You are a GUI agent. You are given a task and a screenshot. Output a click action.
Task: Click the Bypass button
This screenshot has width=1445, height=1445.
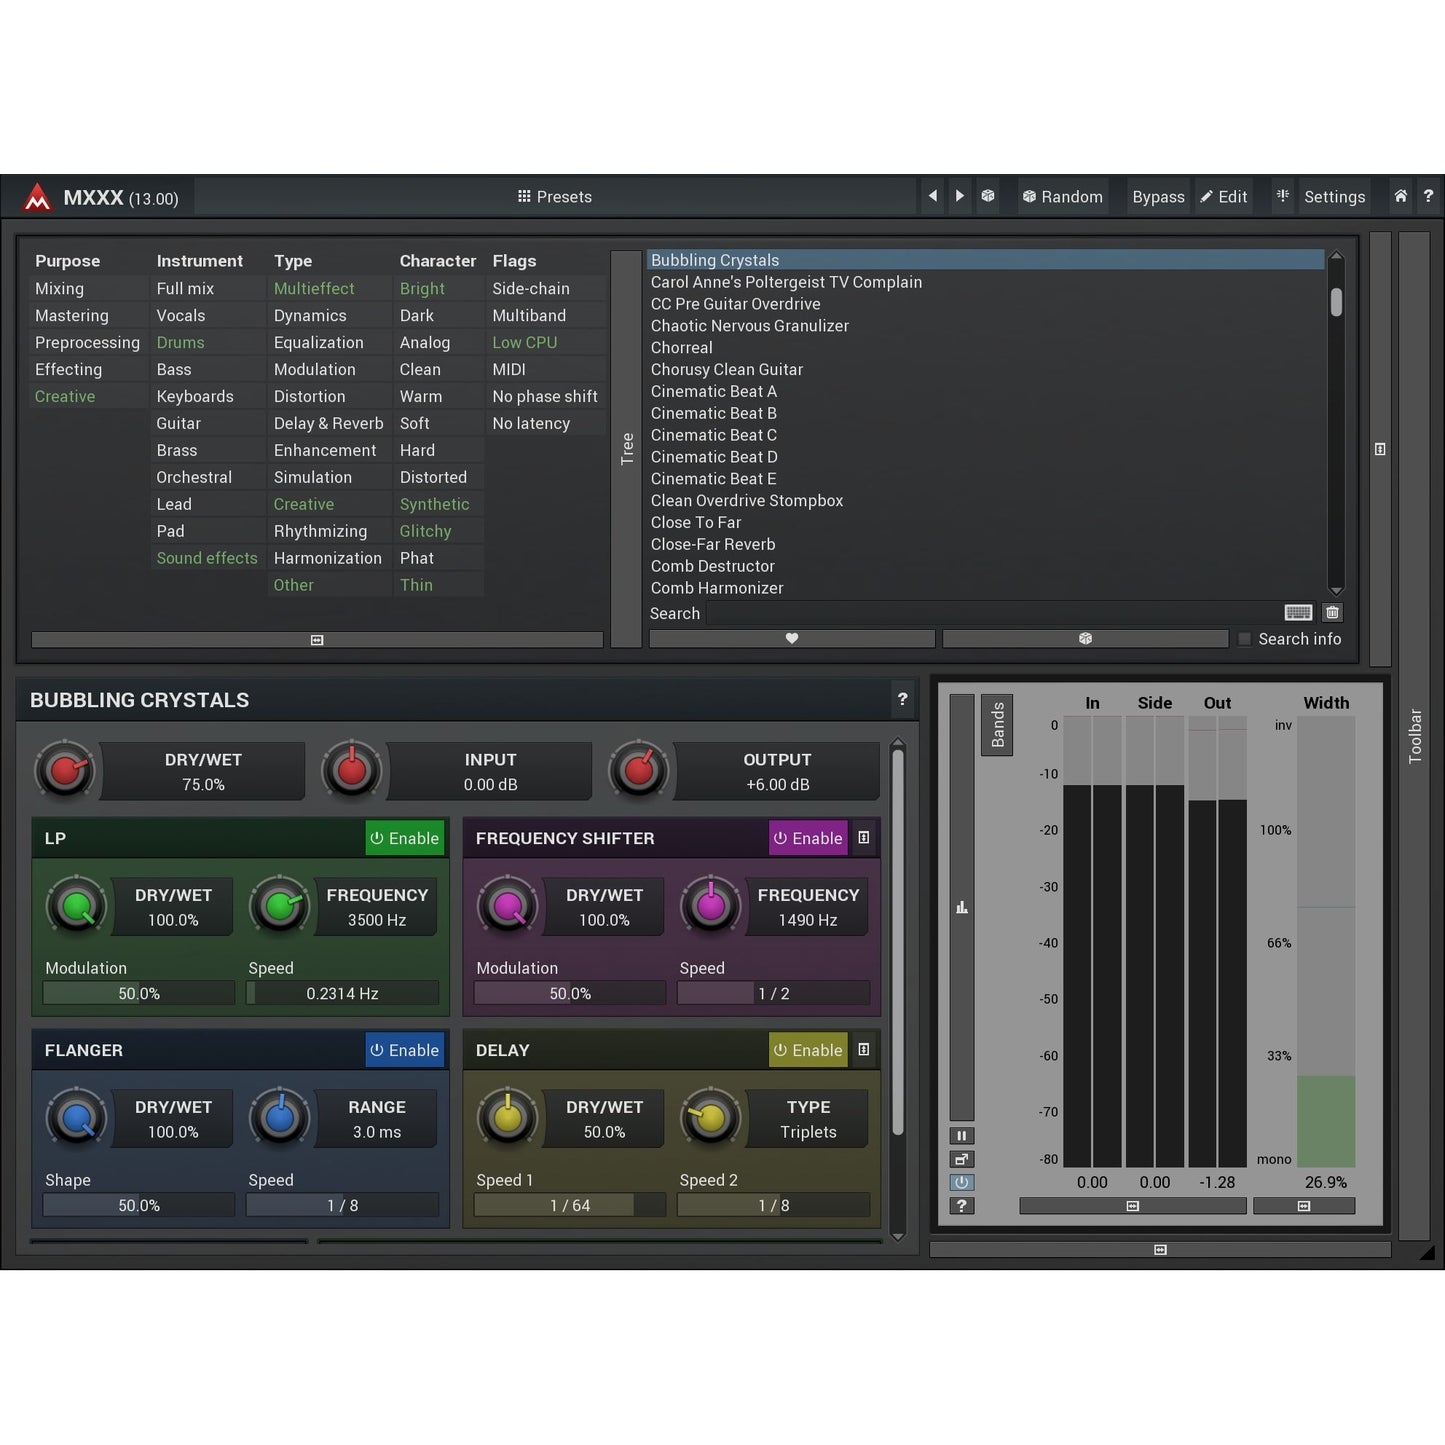[x=1158, y=196]
